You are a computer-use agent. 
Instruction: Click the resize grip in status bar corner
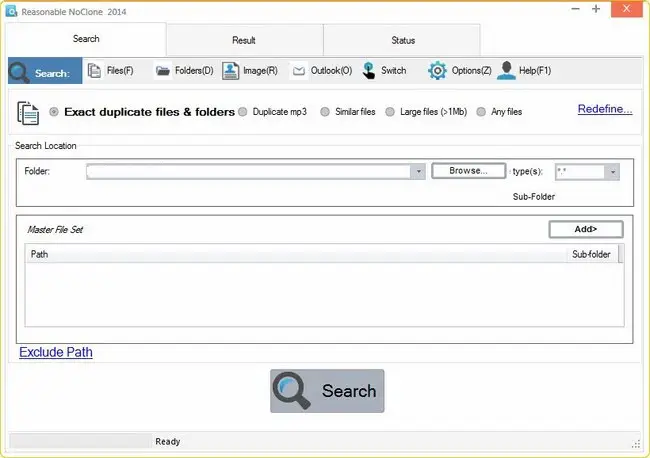pos(635,444)
